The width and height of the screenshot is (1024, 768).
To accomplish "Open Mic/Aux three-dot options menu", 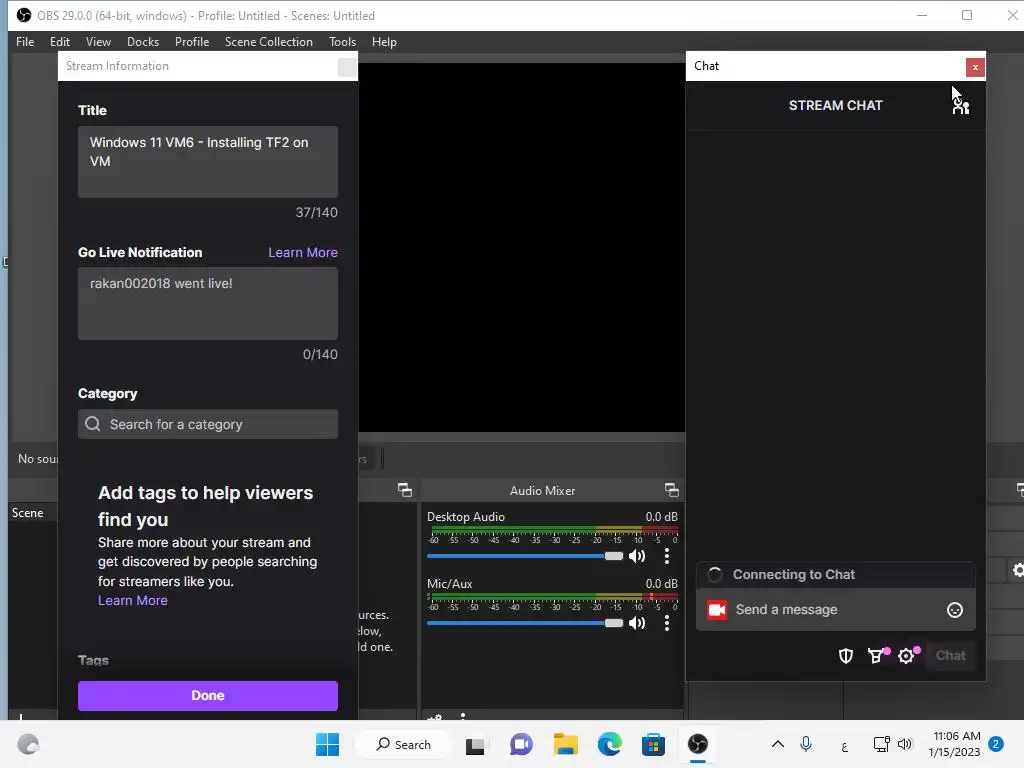I will (667, 623).
